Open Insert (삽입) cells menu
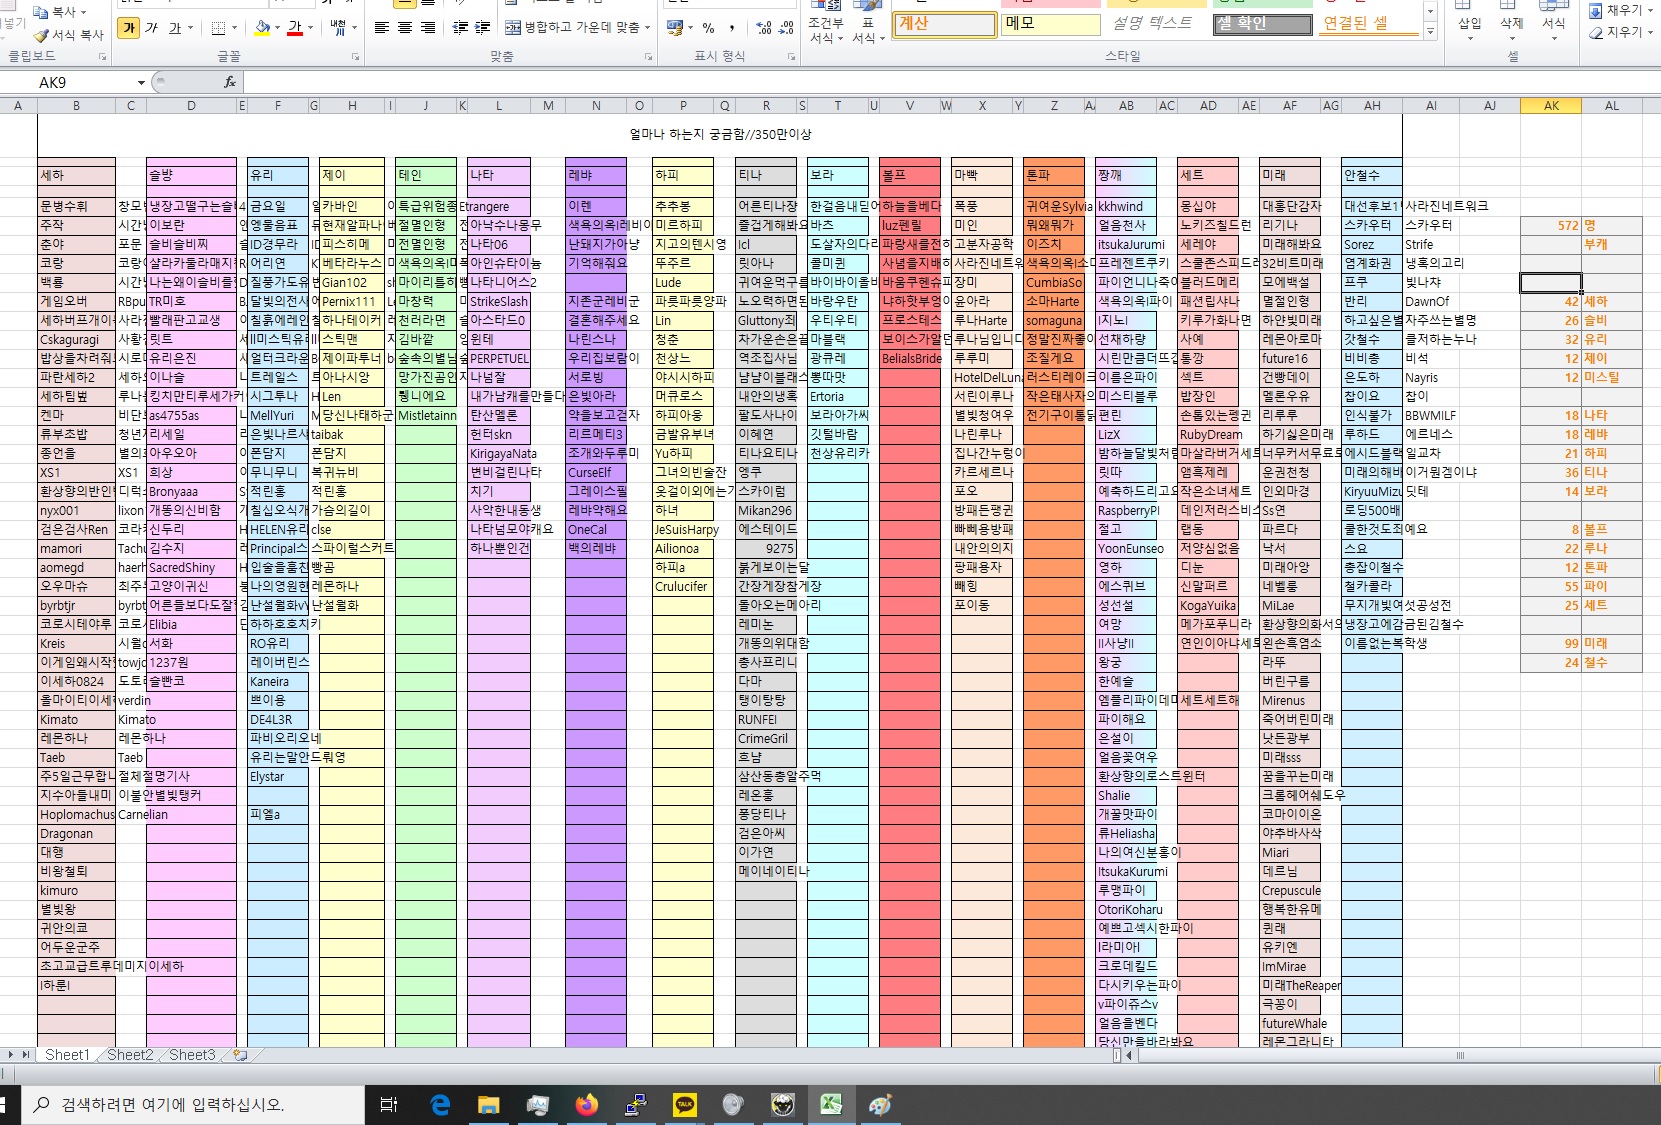1661x1125 pixels. (1469, 18)
